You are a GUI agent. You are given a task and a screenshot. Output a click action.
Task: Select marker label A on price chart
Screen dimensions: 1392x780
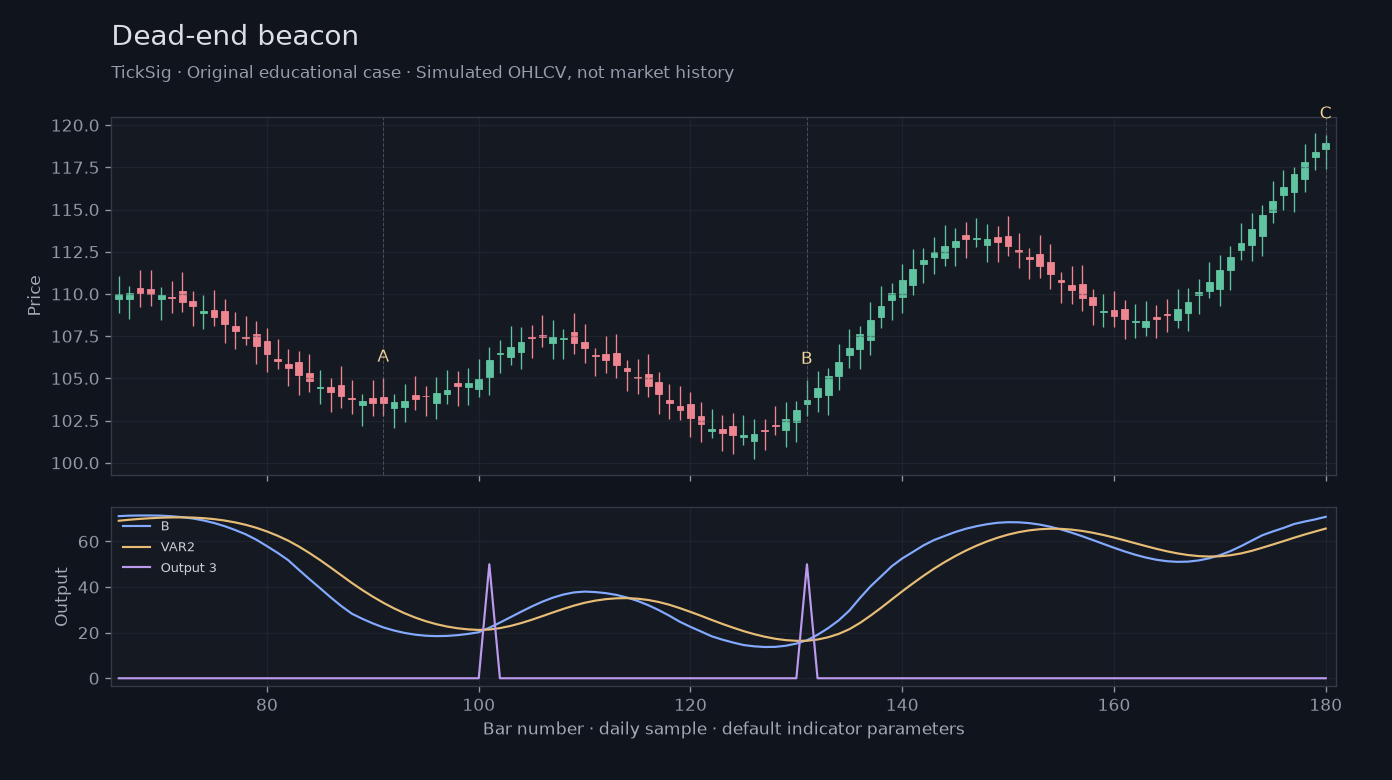click(x=383, y=356)
